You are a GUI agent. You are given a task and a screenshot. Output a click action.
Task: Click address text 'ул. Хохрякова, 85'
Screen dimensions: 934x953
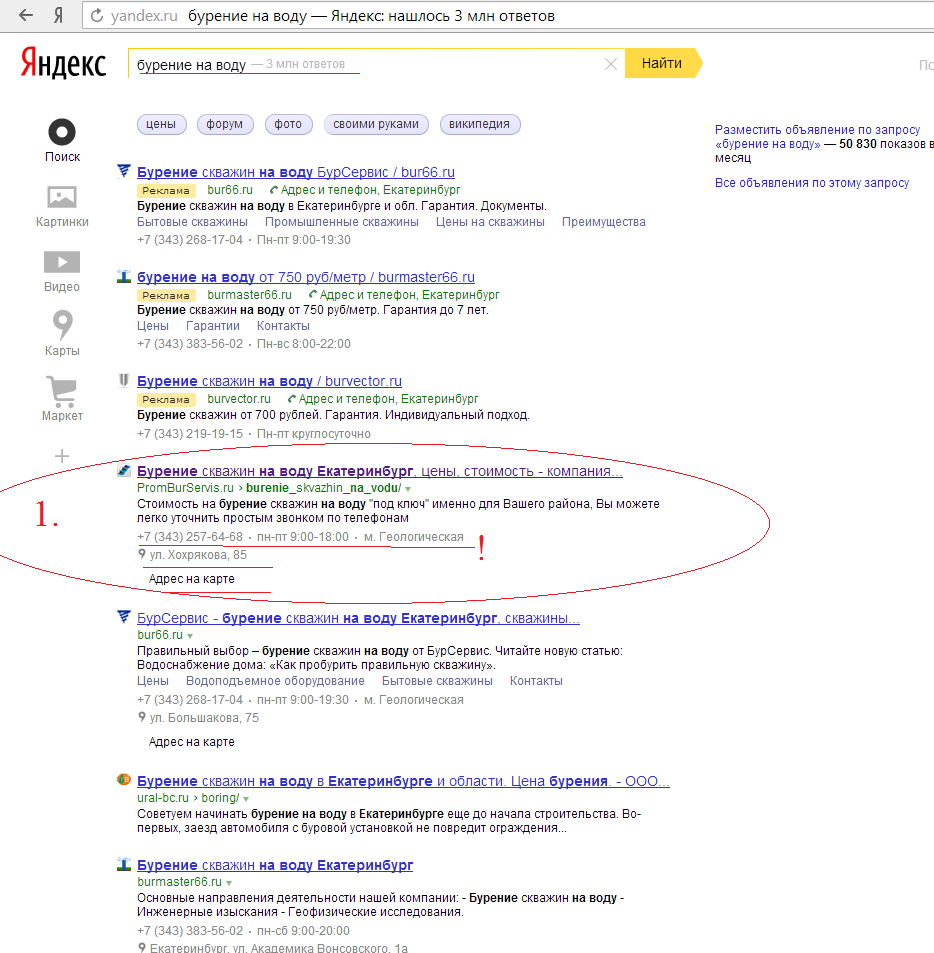198,554
